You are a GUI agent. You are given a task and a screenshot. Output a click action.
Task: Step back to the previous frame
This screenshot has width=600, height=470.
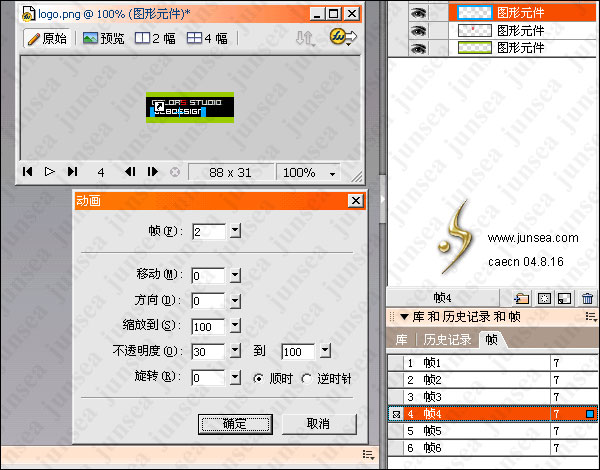coord(130,172)
